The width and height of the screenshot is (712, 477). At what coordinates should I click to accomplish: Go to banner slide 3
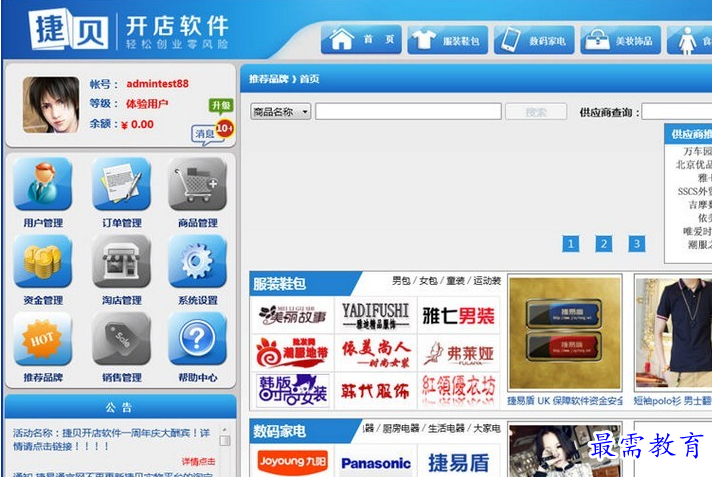637,244
